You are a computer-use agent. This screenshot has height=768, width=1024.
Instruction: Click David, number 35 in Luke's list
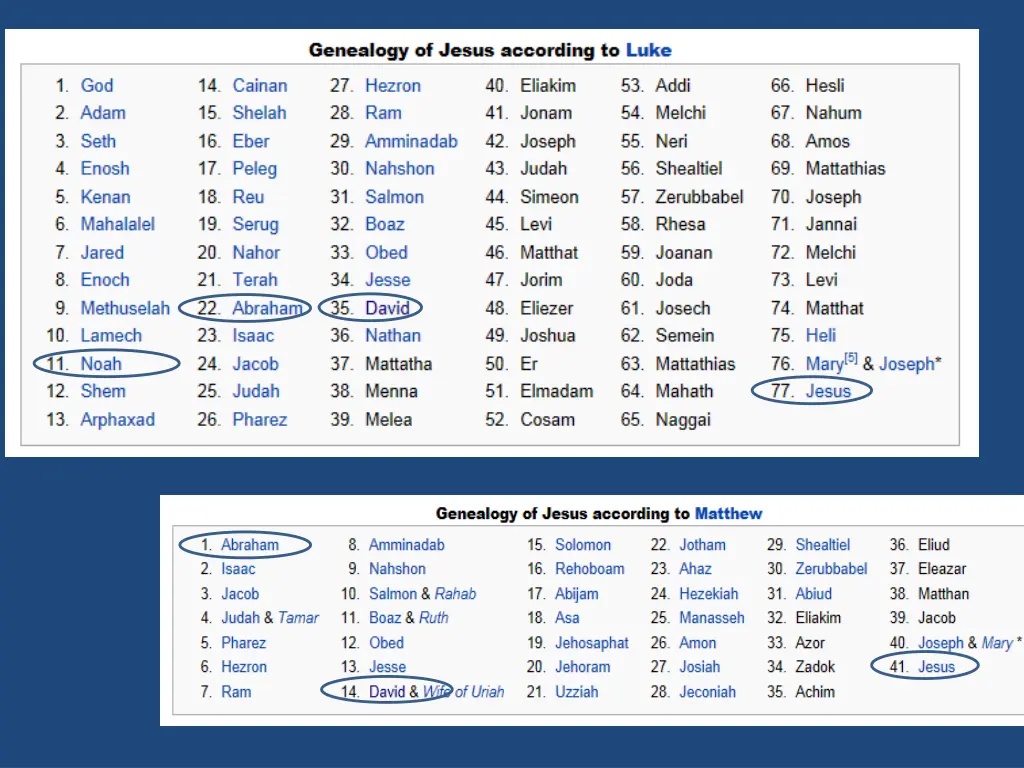coord(387,308)
